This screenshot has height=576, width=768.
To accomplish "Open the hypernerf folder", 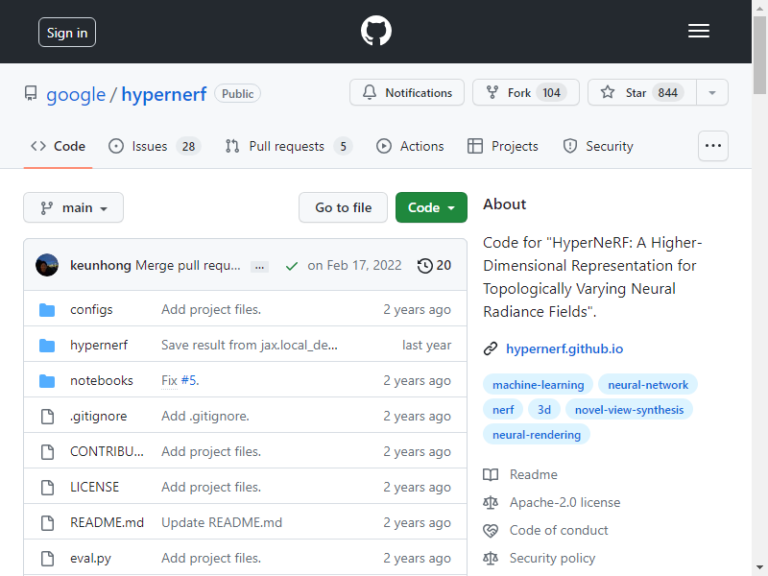I will pos(98,345).
